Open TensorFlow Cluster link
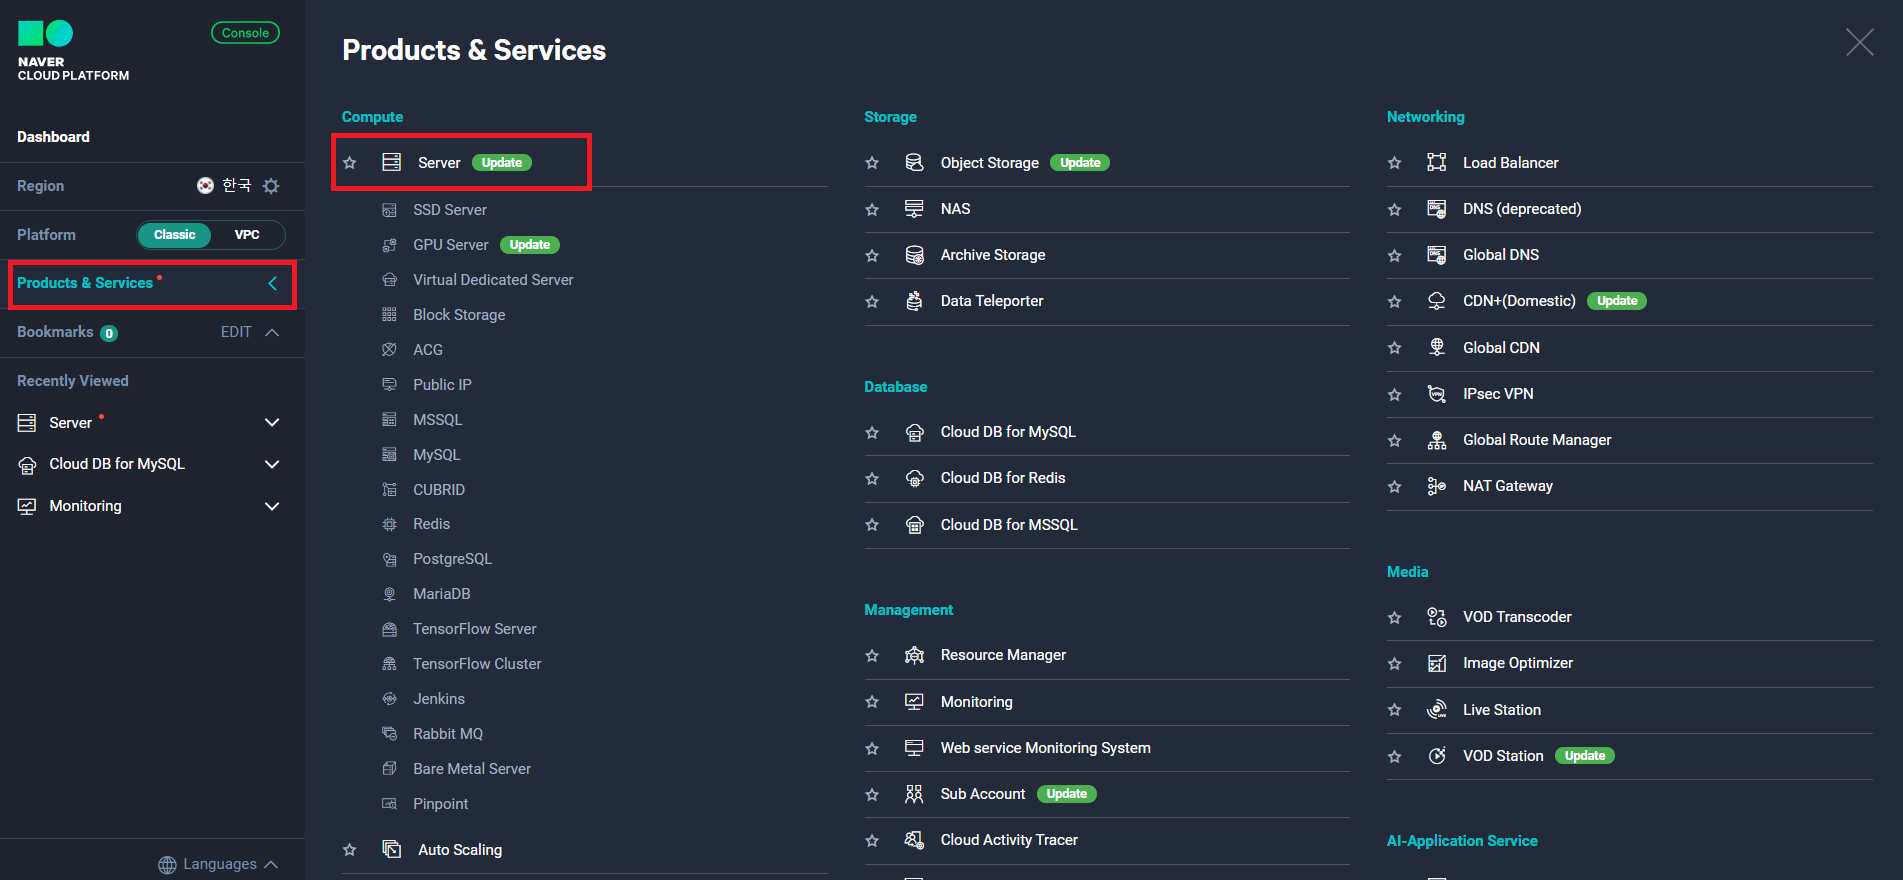The height and width of the screenshot is (880, 1903). pyautogui.click(x=477, y=664)
